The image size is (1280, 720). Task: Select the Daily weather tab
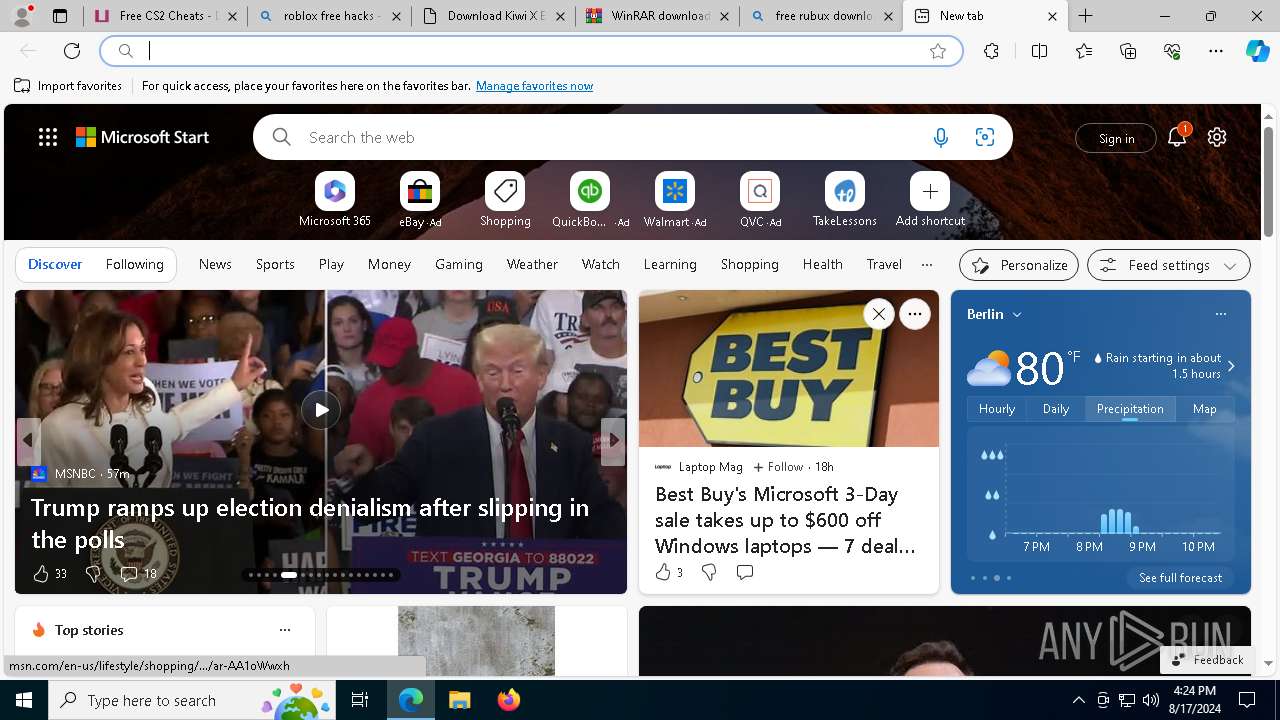[x=1056, y=409]
